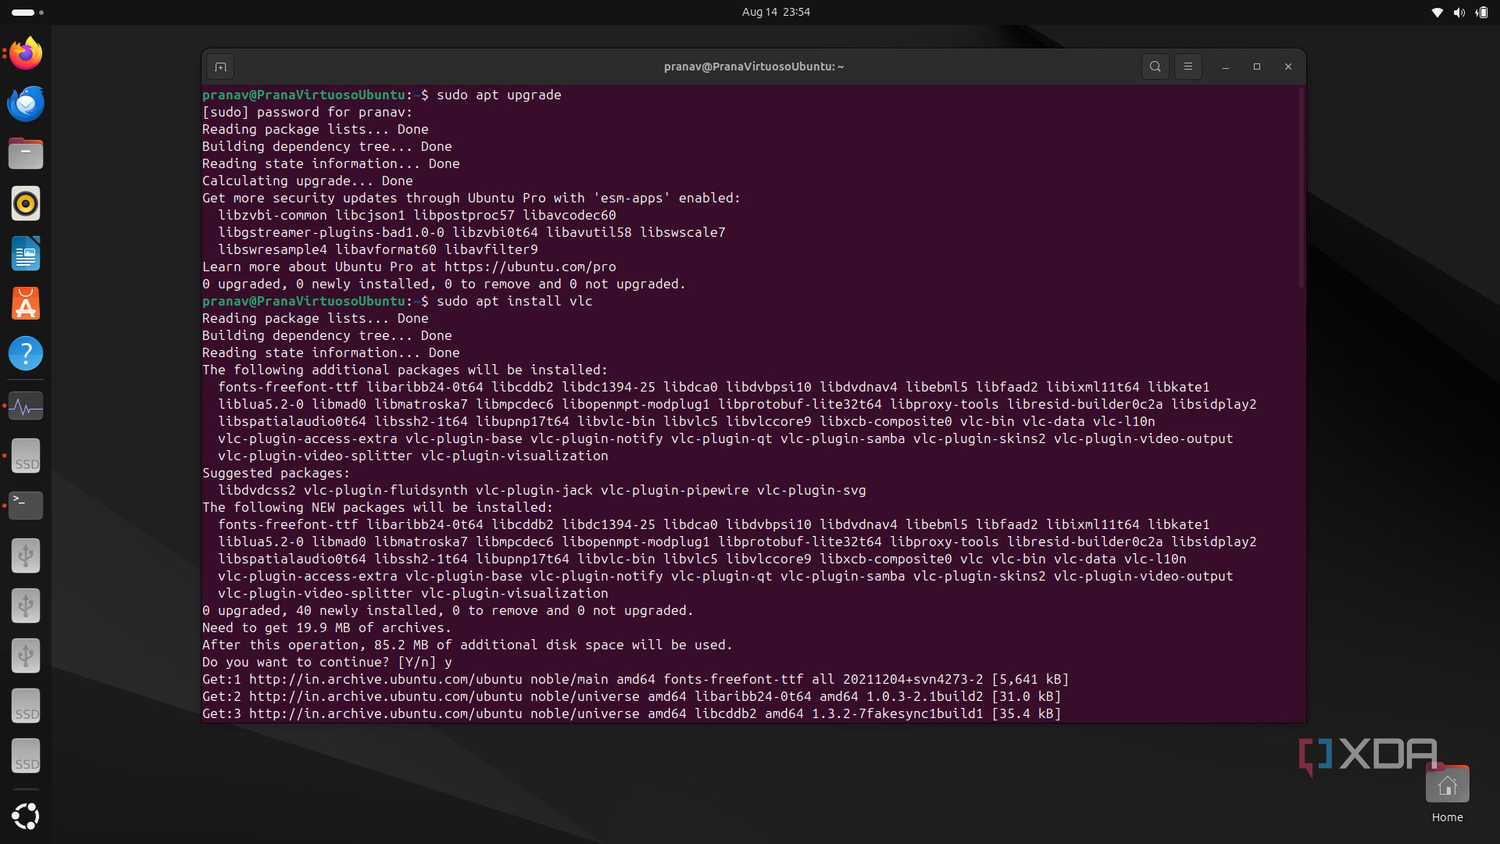Click the https://ubuntu.com/pro link
Viewport: 1500px width, 844px height.
pos(530,267)
